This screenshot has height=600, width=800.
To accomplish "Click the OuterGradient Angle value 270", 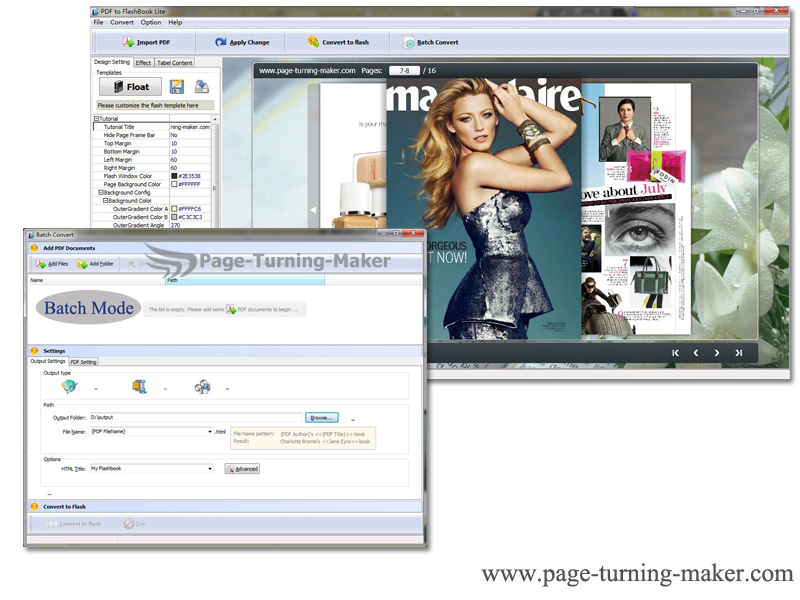I will click(x=176, y=225).
